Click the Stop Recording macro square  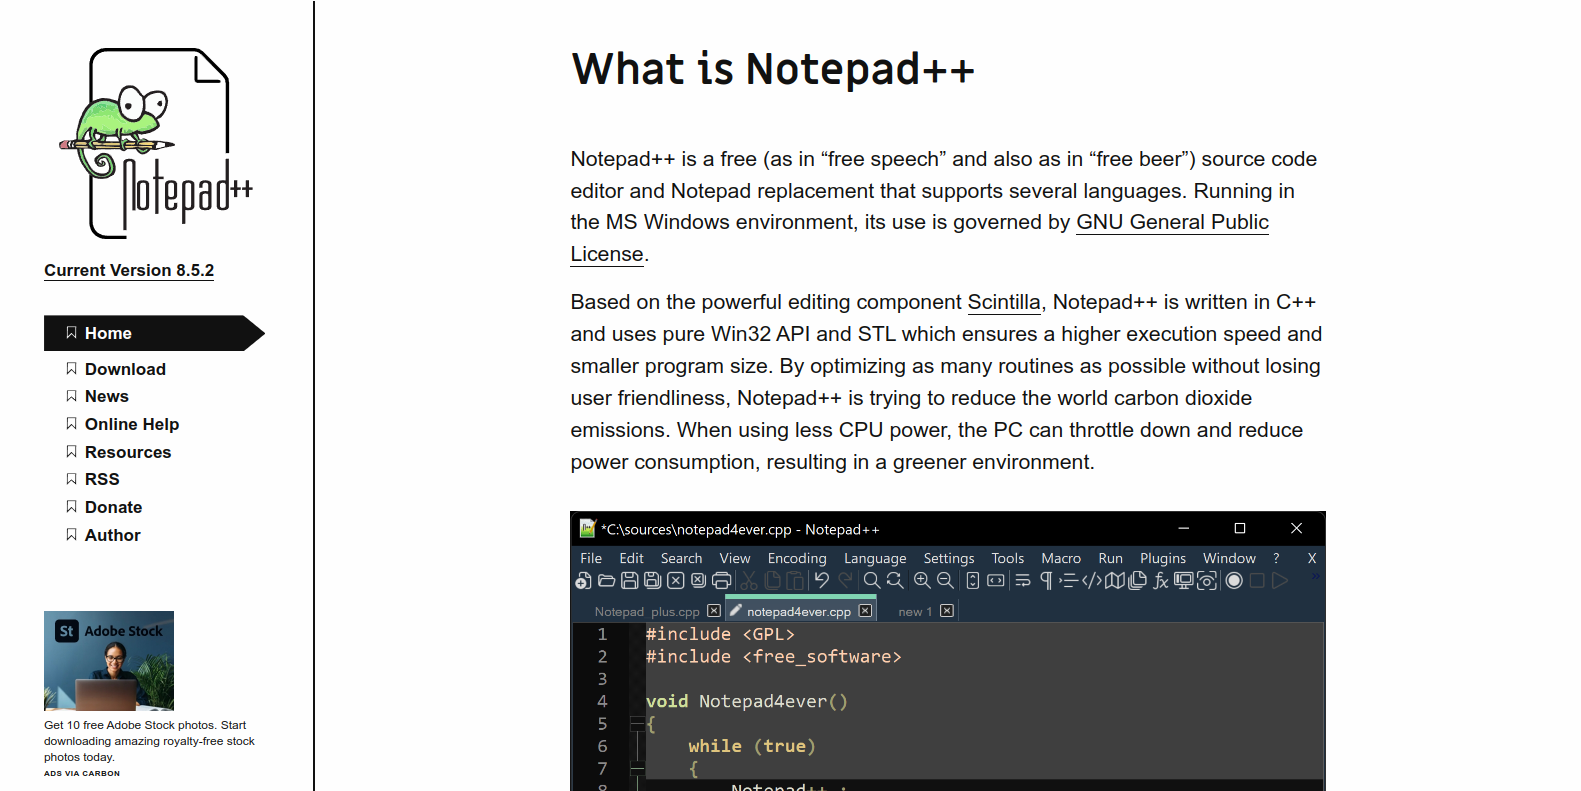tap(1257, 580)
